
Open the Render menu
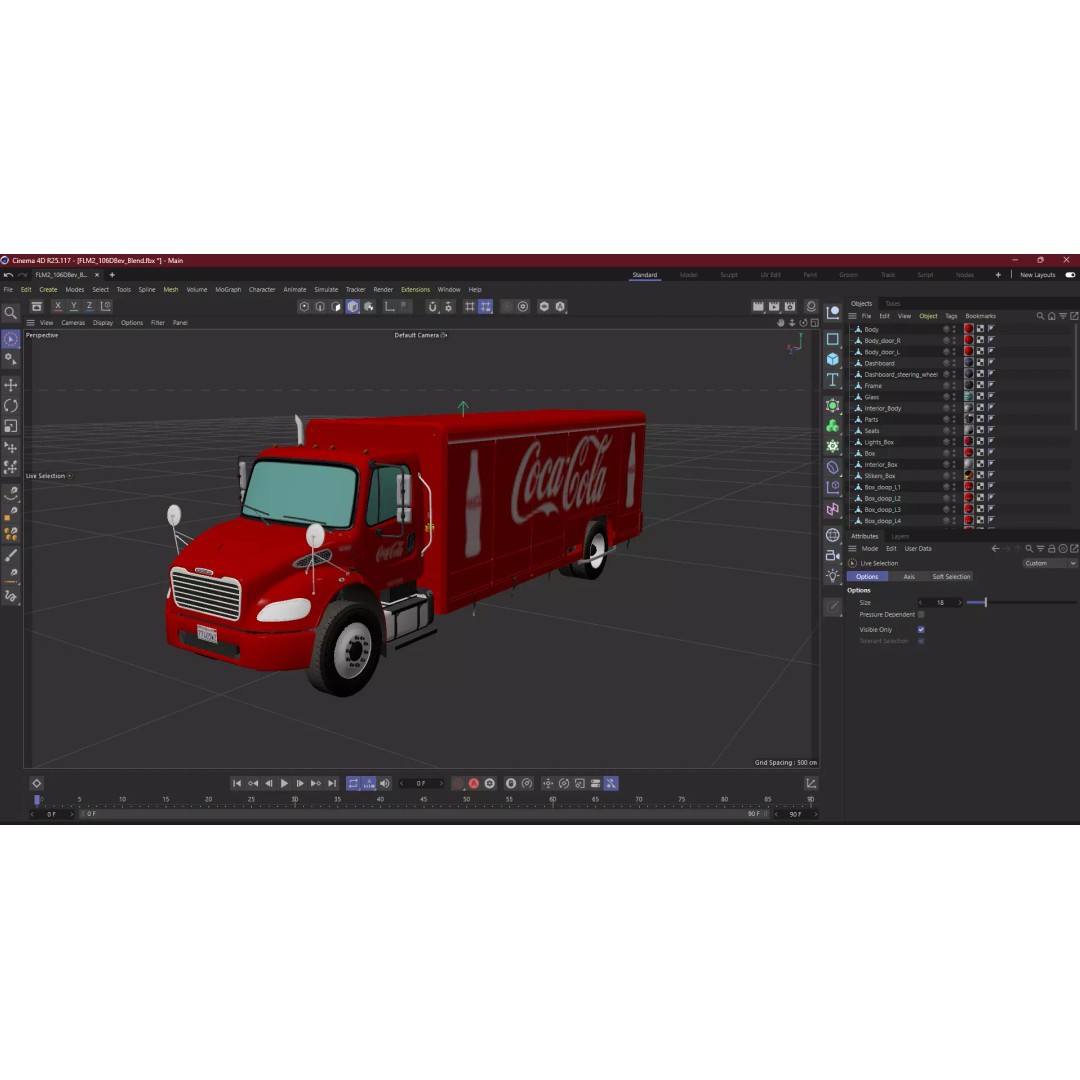click(383, 289)
